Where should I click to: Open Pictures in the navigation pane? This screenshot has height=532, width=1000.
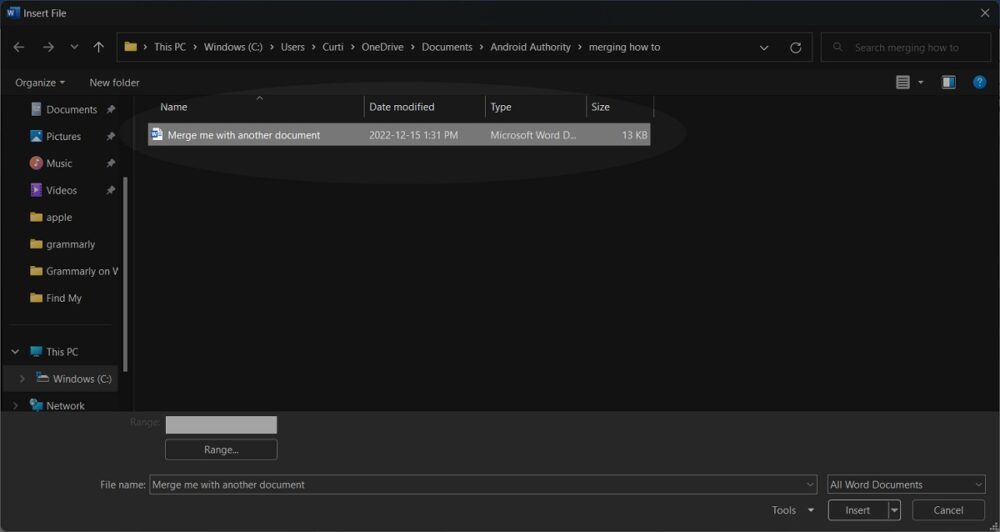pos(63,137)
